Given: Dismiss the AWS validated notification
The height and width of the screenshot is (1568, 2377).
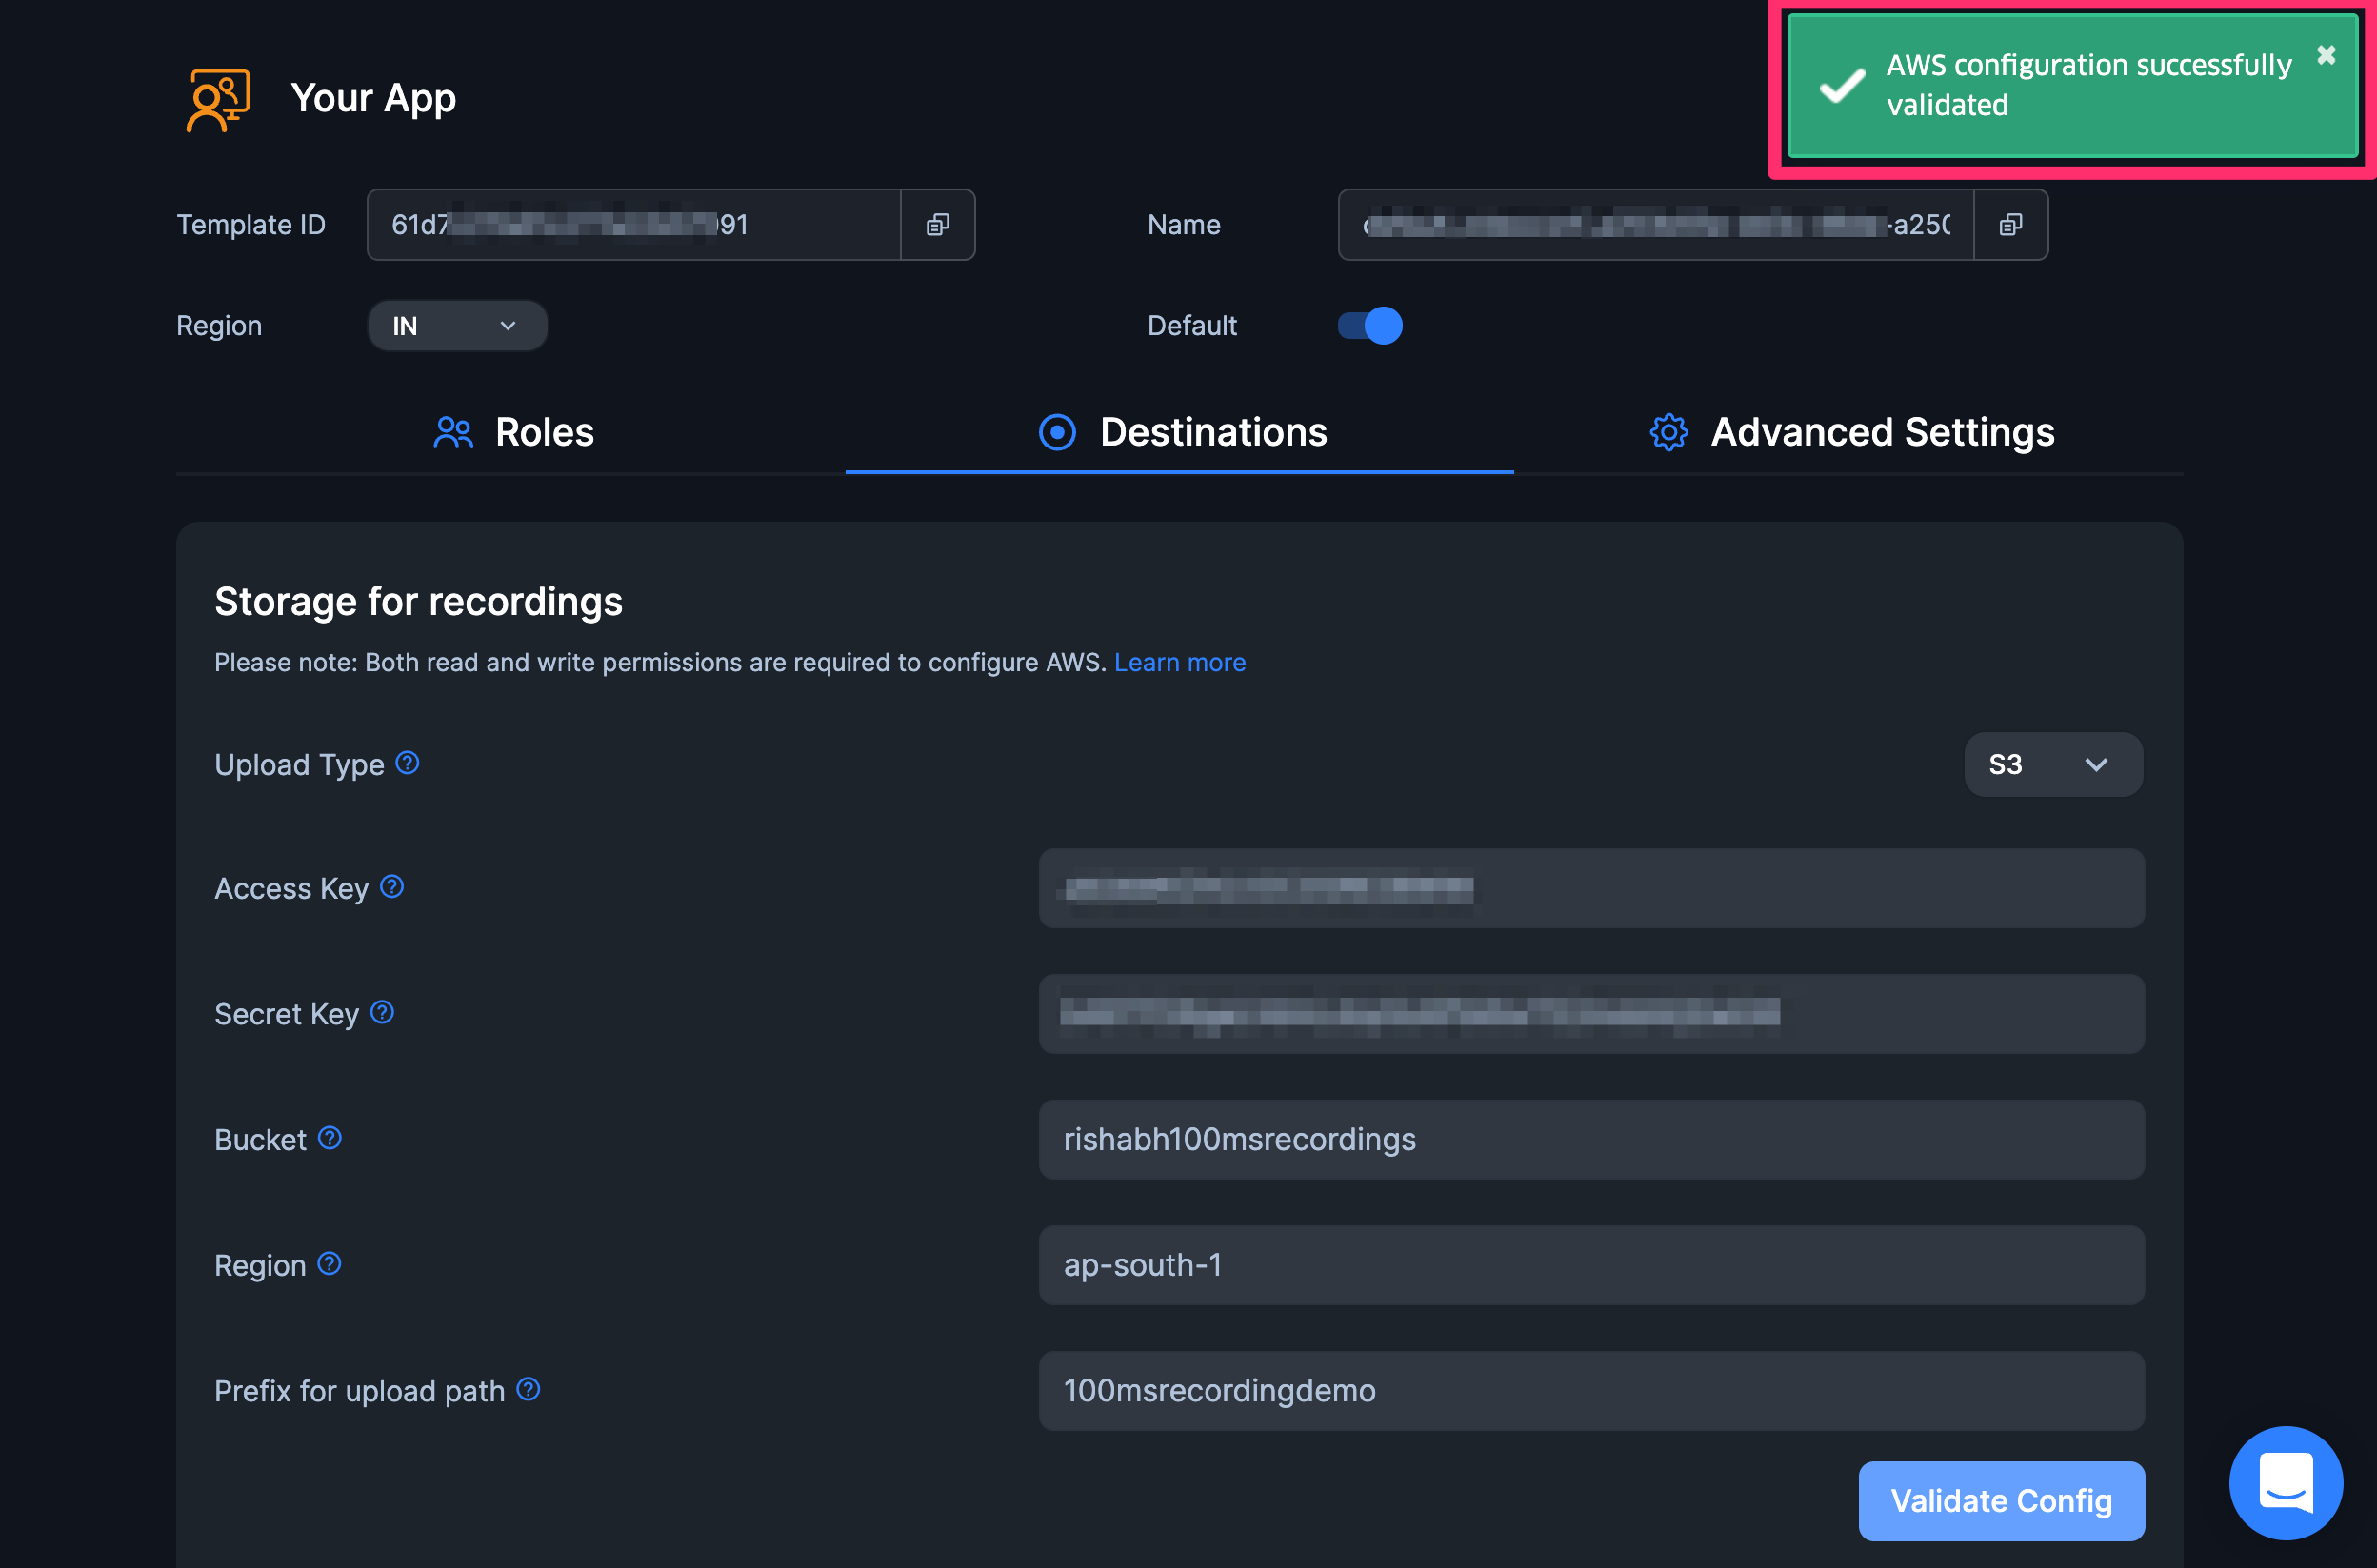Looking at the screenshot, I should pyautogui.click(x=2326, y=55).
